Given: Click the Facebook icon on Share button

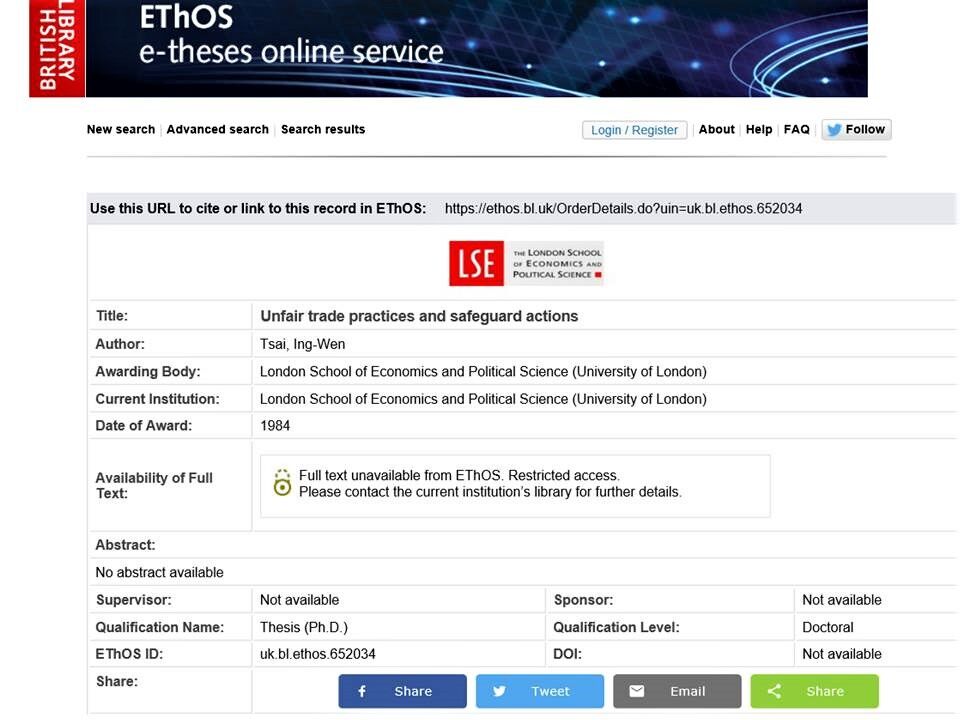Looking at the screenshot, I should 362,691.
